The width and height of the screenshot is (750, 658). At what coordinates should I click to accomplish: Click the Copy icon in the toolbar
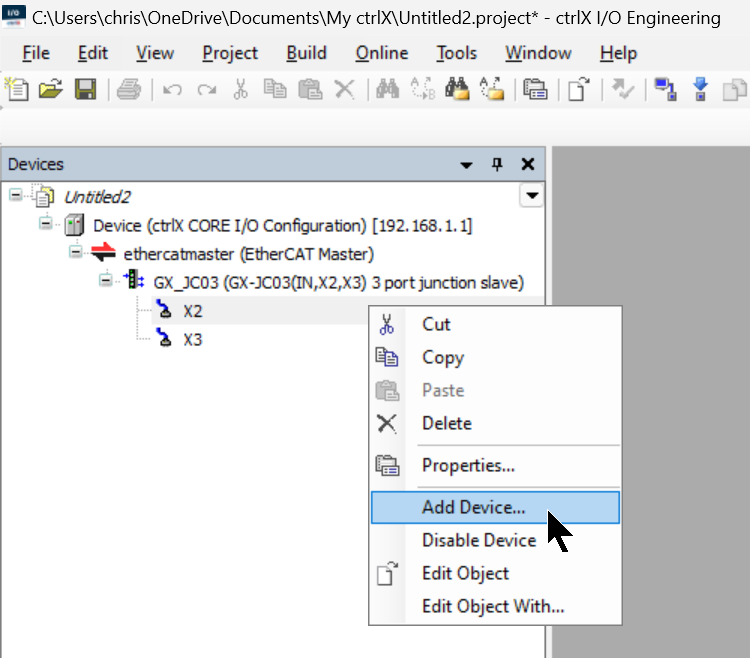[275, 89]
